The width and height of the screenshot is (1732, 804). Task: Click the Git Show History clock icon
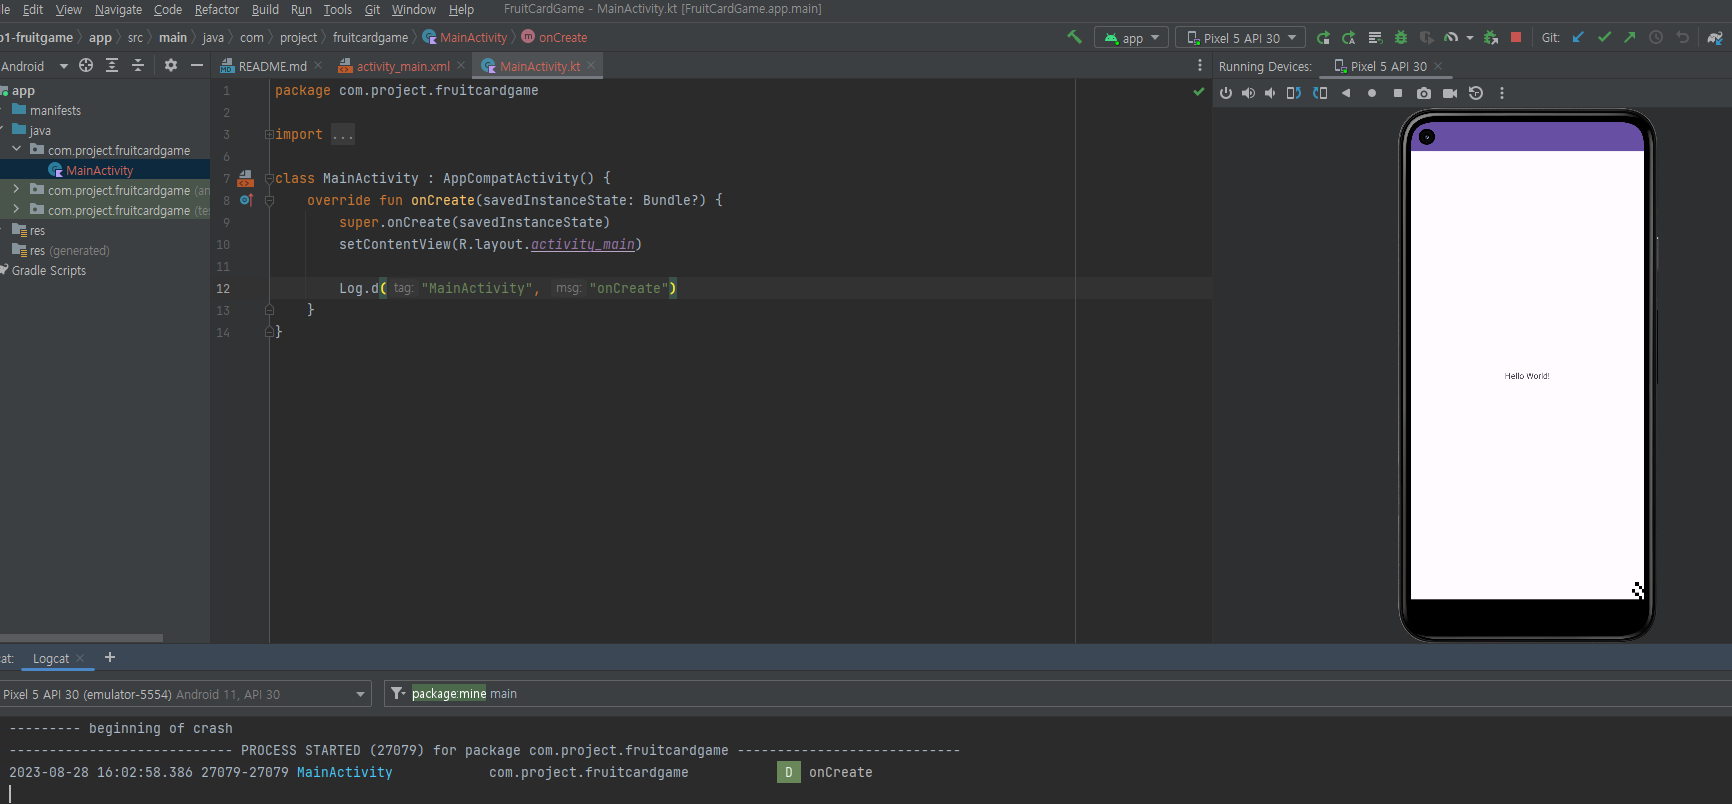[x=1656, y=37]
